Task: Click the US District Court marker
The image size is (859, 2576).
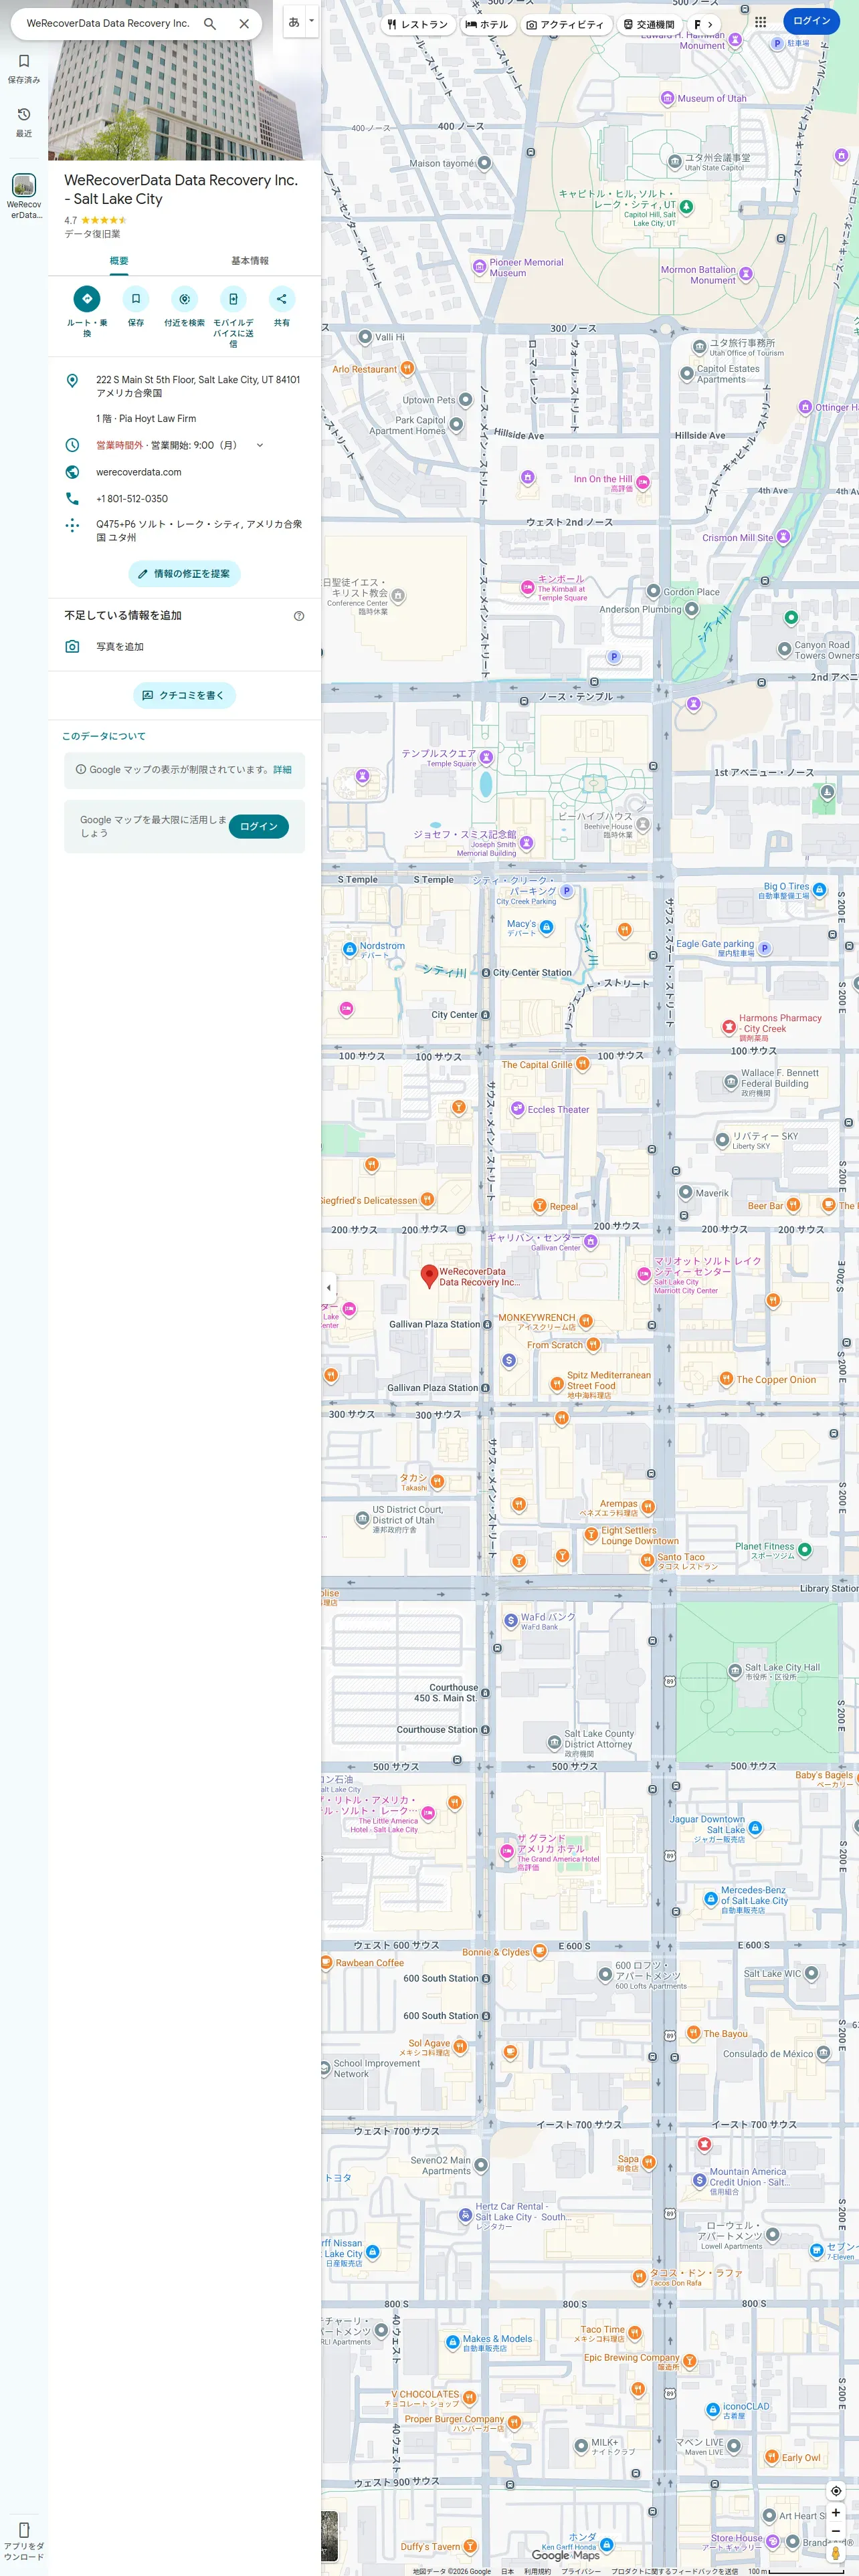Action: [362, 1519]
